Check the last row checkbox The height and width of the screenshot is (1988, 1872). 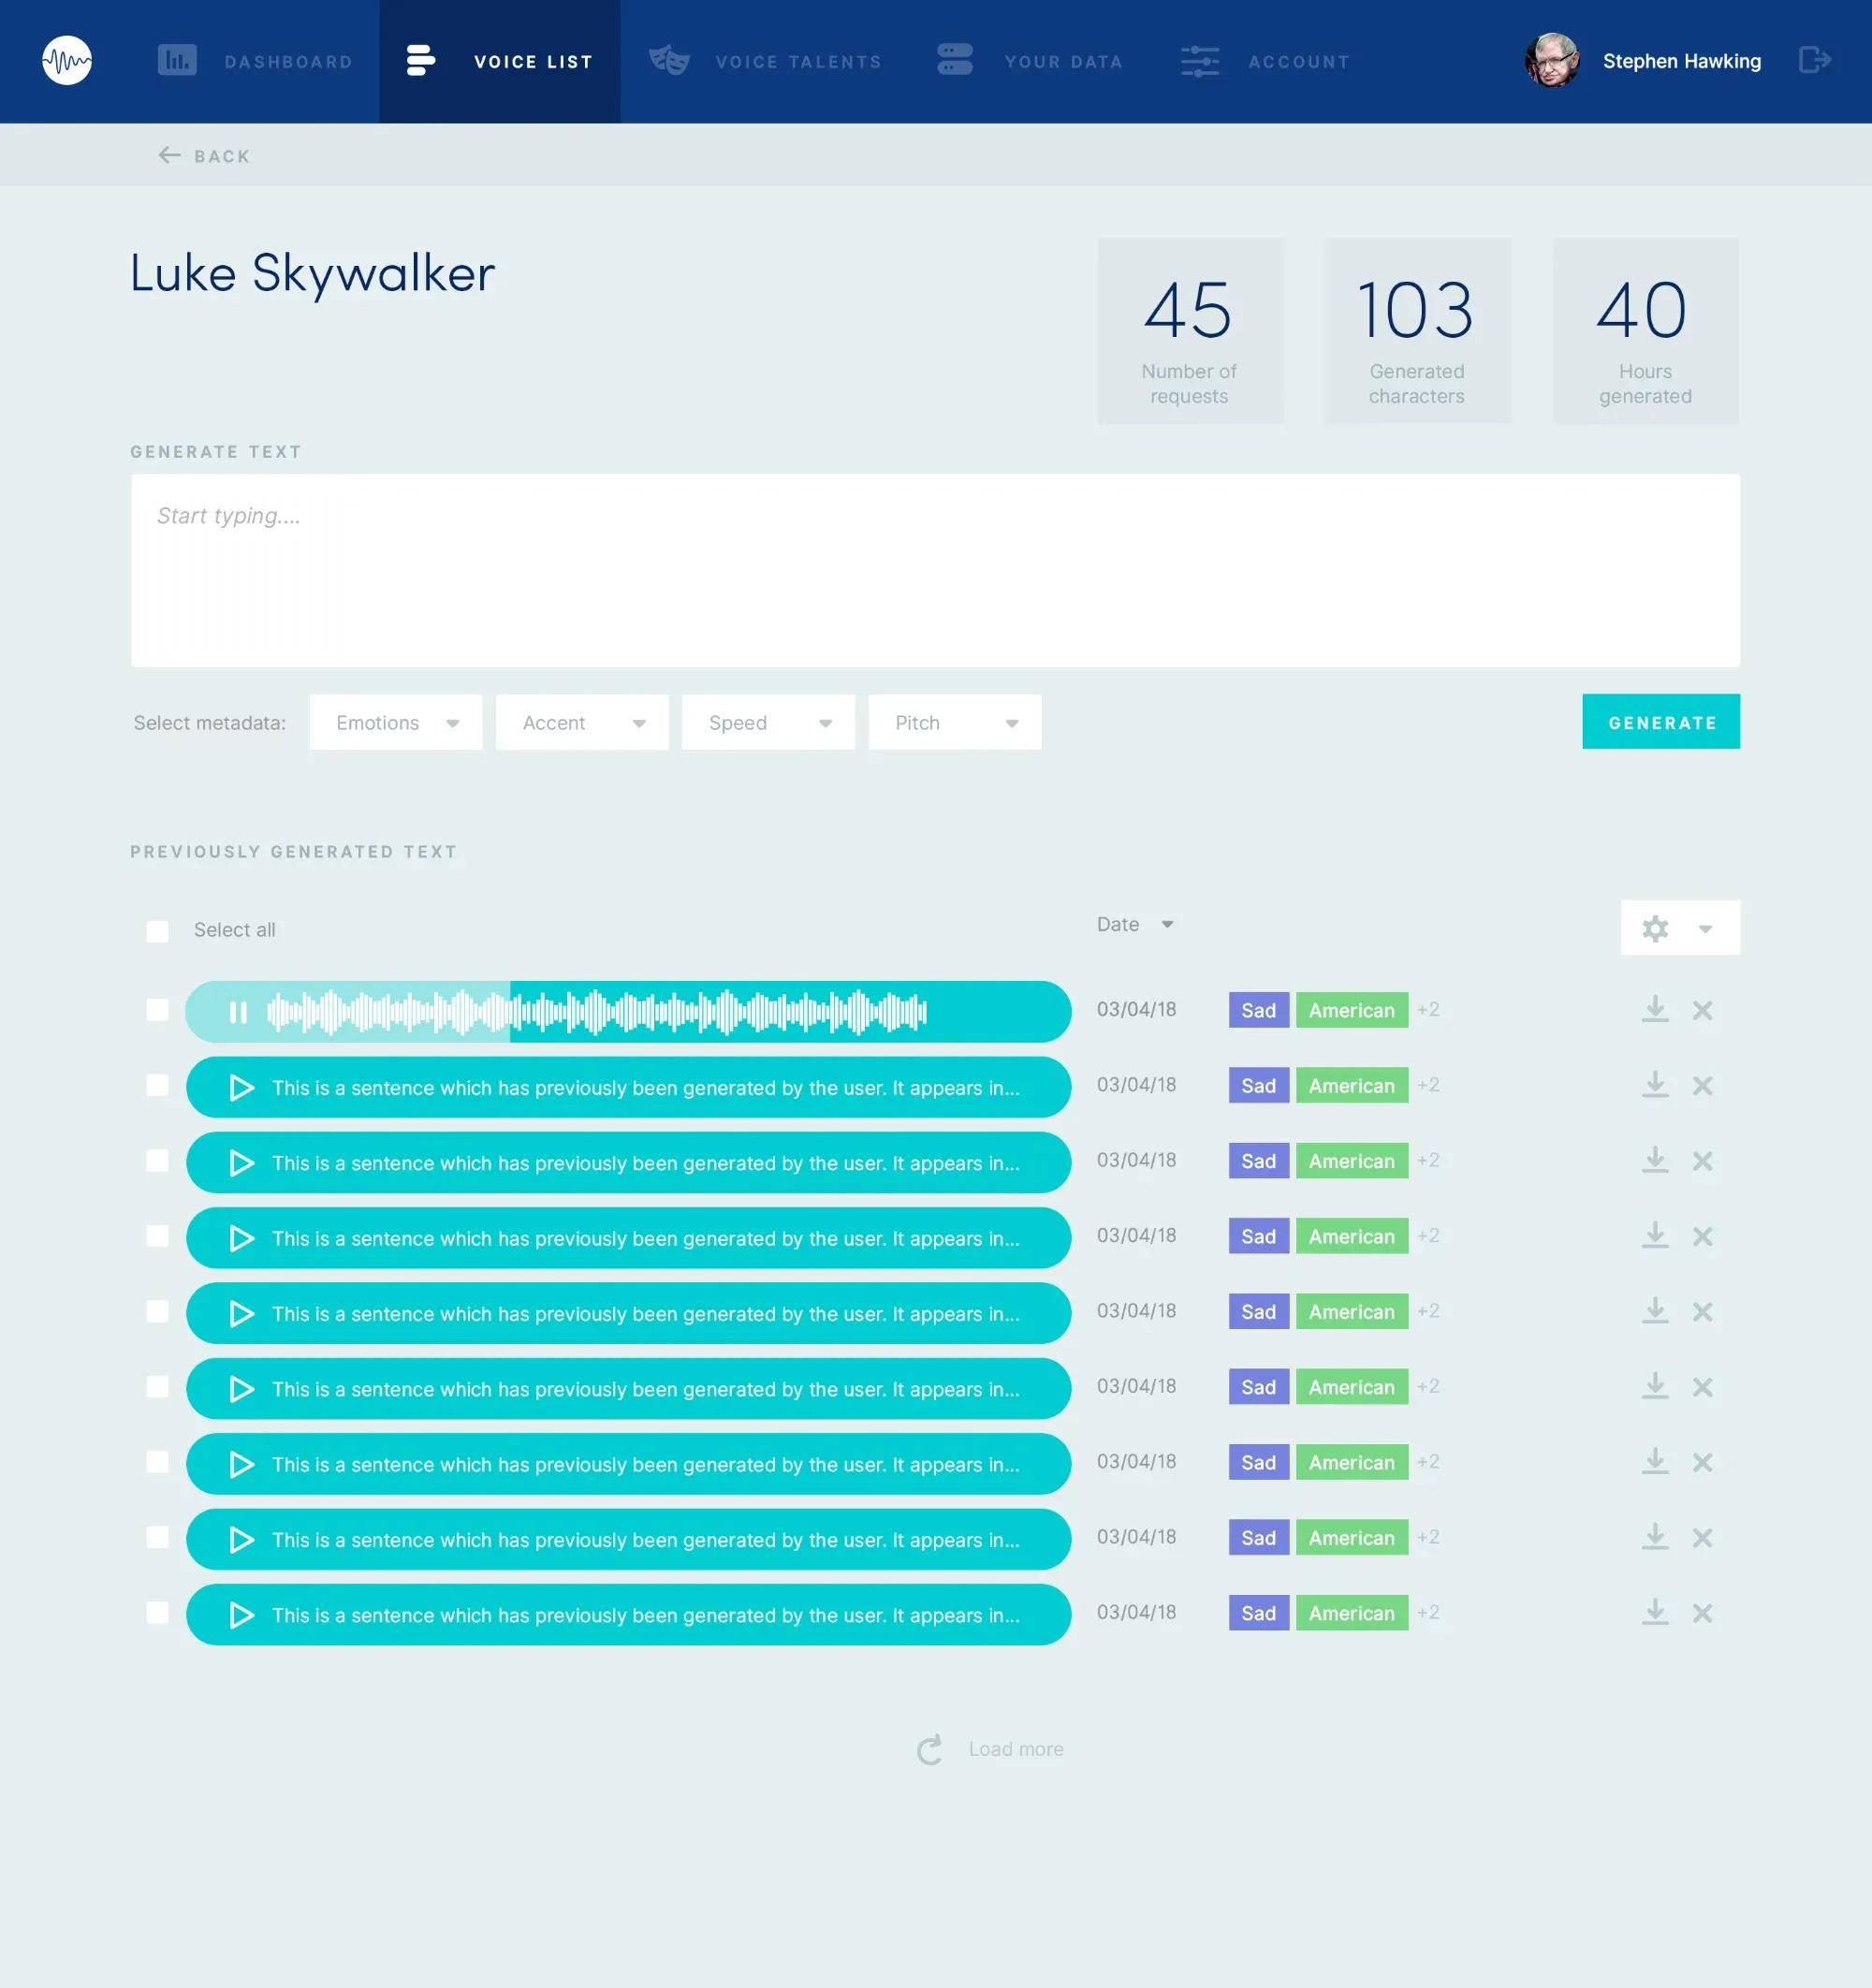[157, 1612]
